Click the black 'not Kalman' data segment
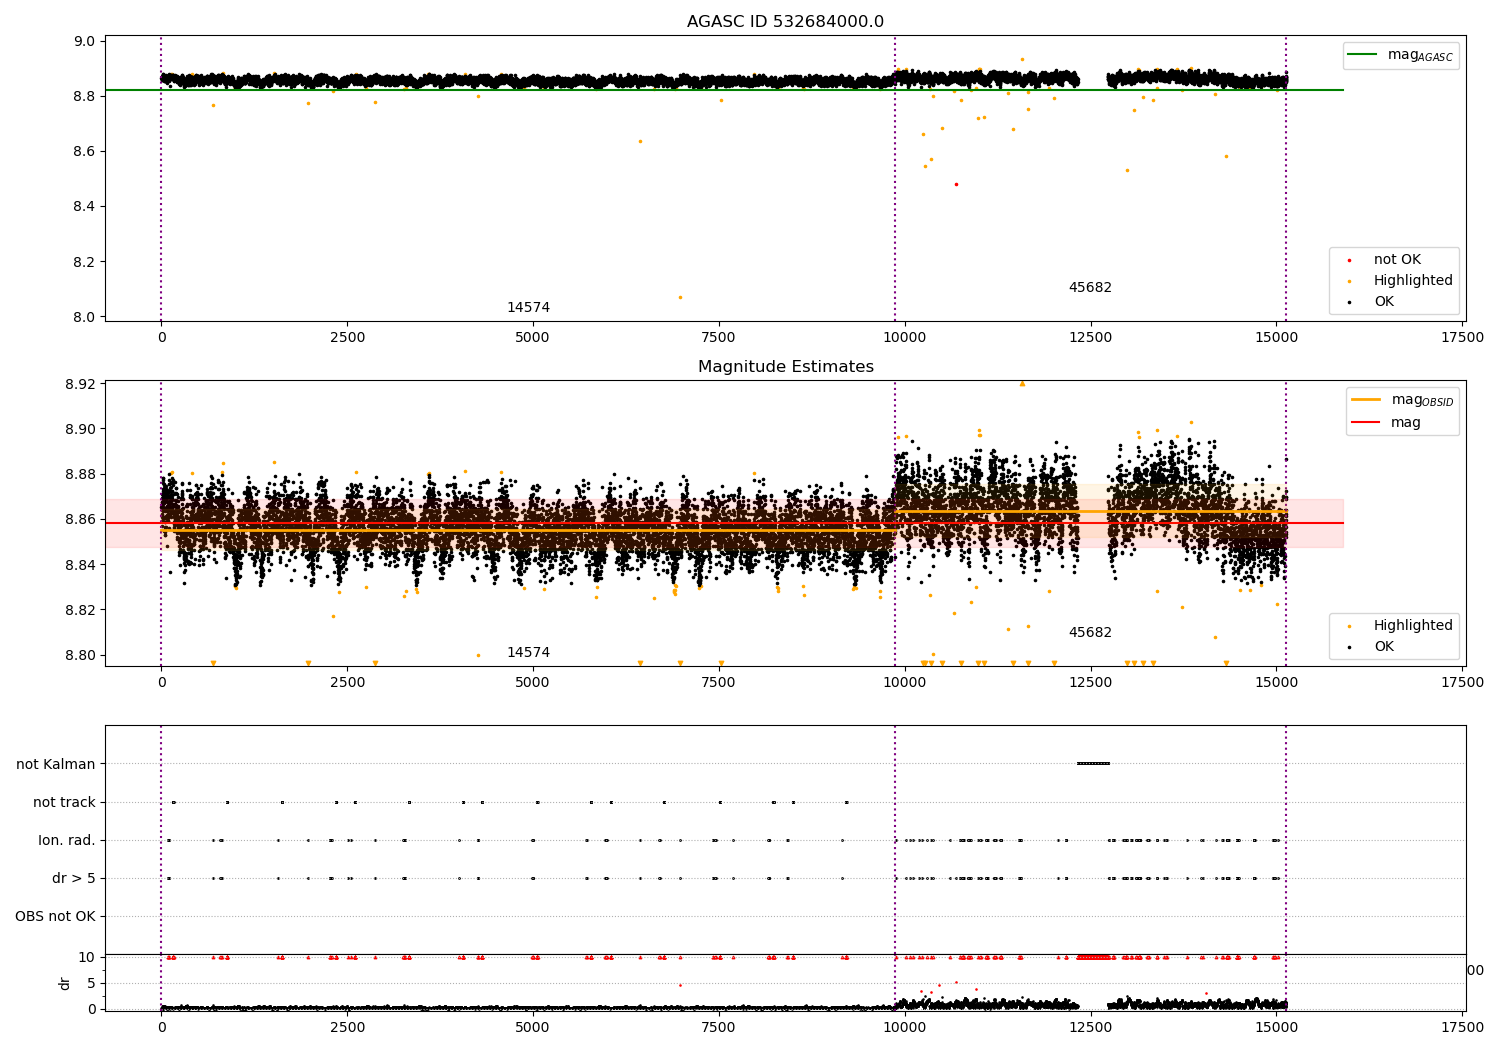The width and height of the screenshot is (1500, 1050). click(1093, 764)
